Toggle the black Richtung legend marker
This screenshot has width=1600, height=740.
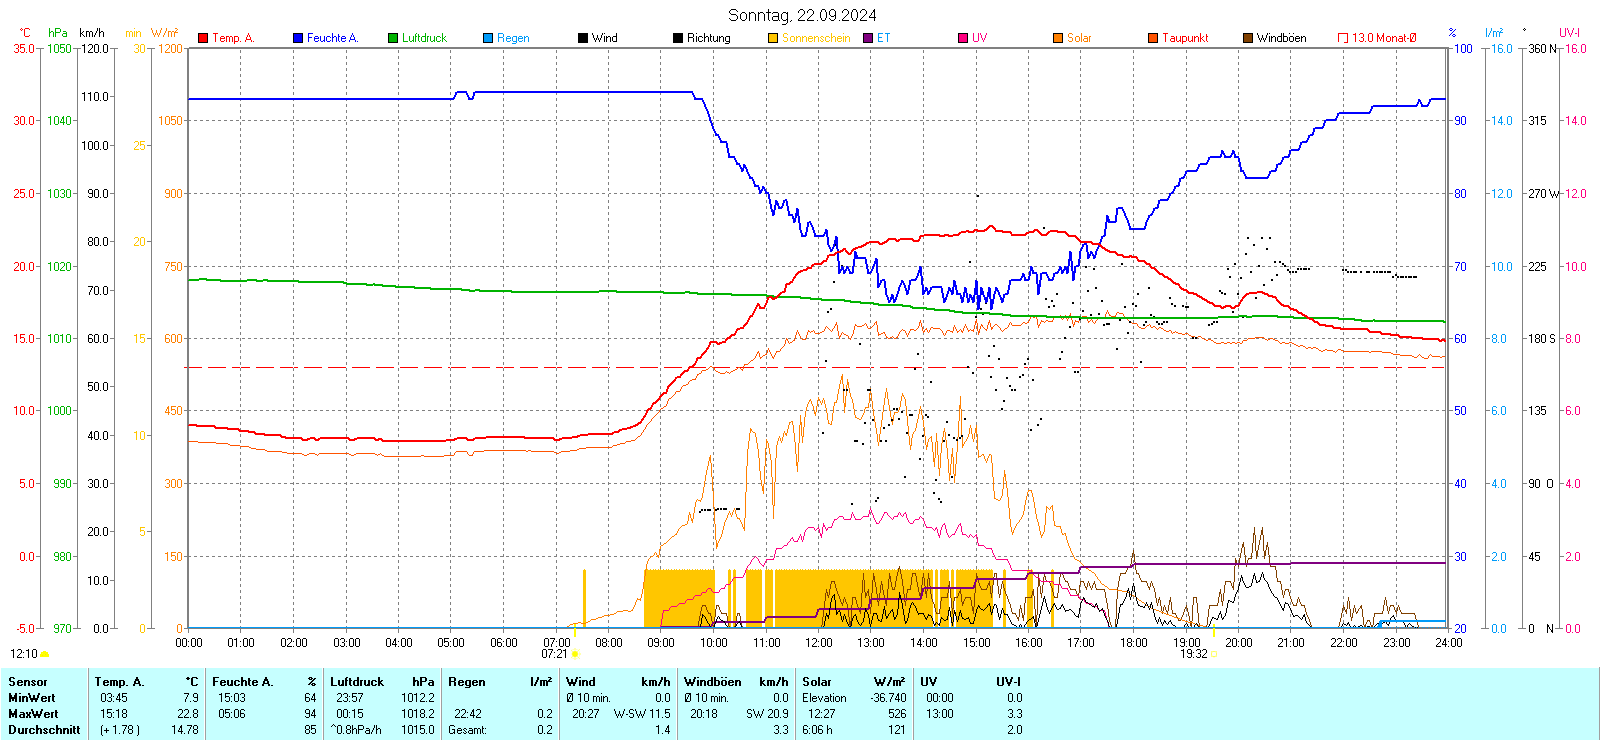click(678, 38)
